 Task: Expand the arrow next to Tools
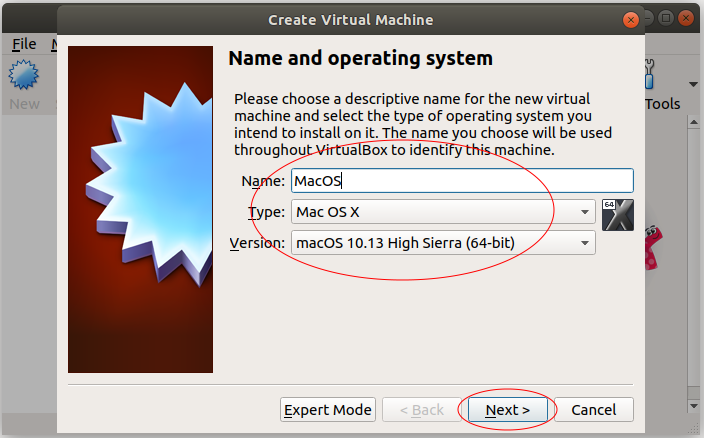point(693,84)
